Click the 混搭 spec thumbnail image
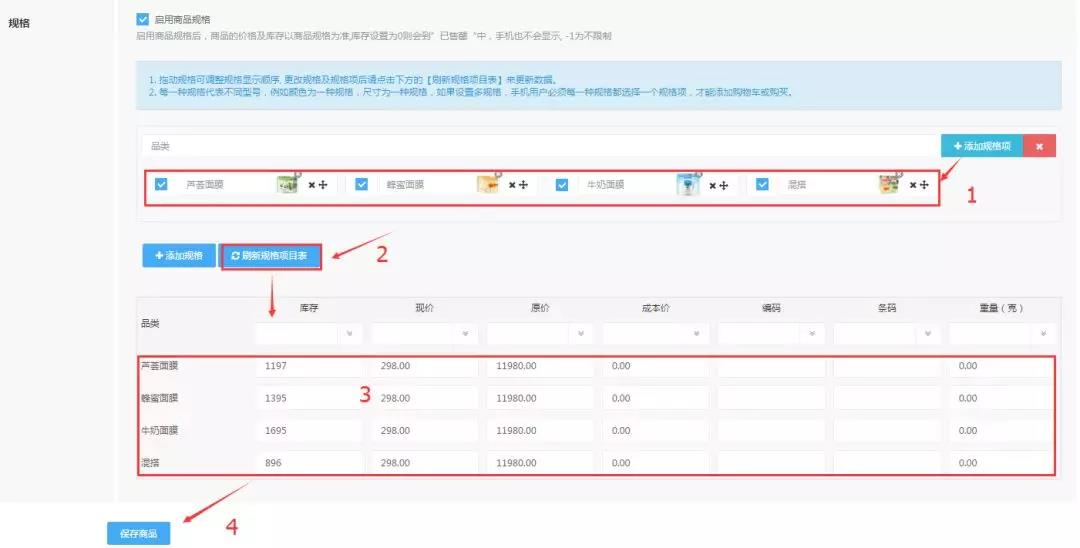 coord(888,185)
